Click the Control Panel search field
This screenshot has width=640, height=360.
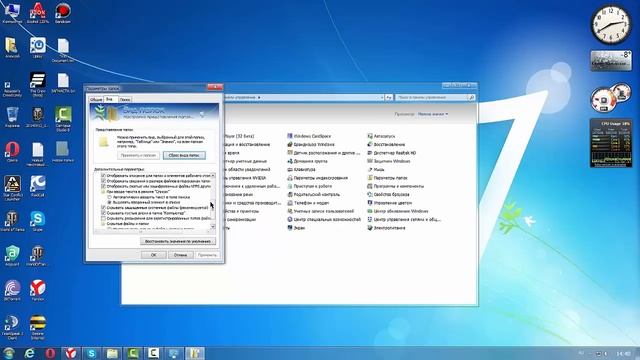tap(431, 98)
